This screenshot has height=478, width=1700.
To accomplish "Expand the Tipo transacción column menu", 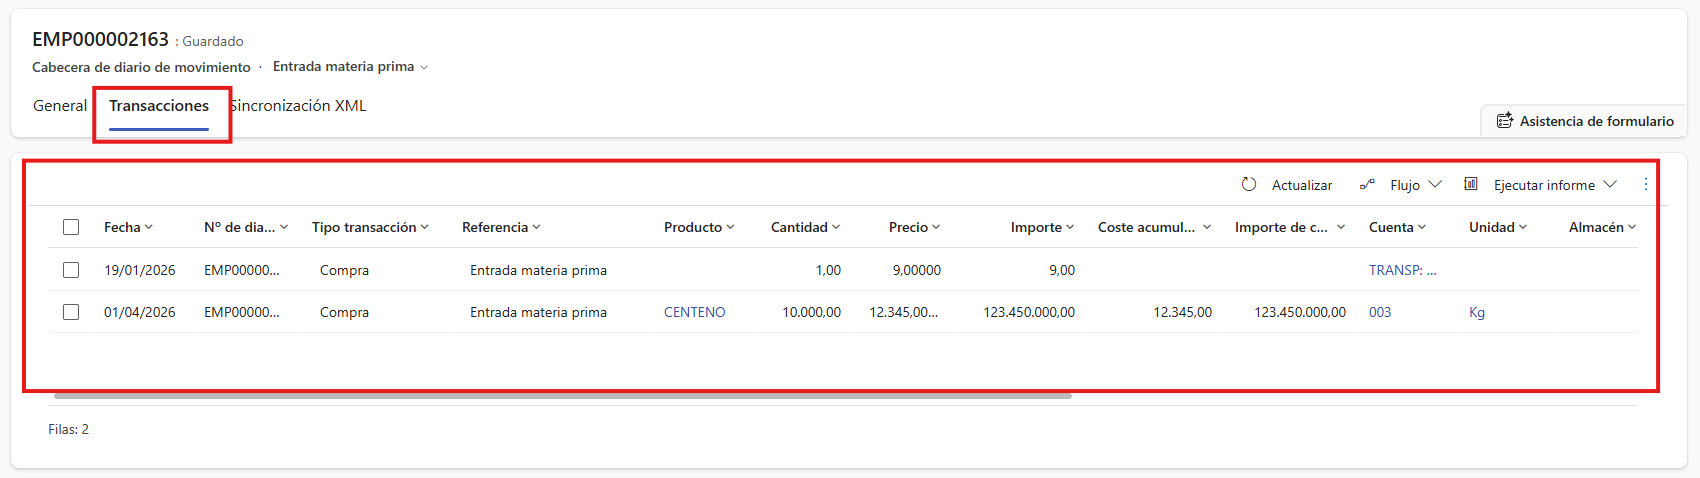I will [x=425, y=227].
